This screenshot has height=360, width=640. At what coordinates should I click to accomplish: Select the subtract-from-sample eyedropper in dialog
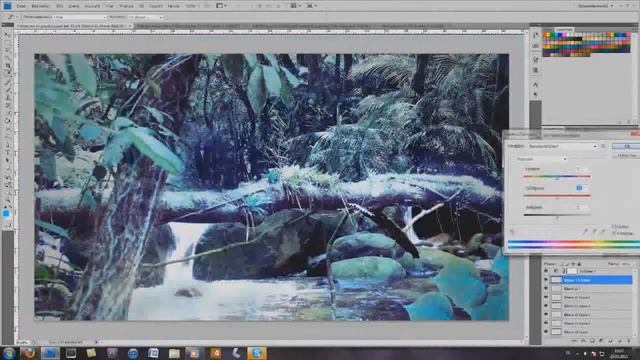click(x=603, y=231)
